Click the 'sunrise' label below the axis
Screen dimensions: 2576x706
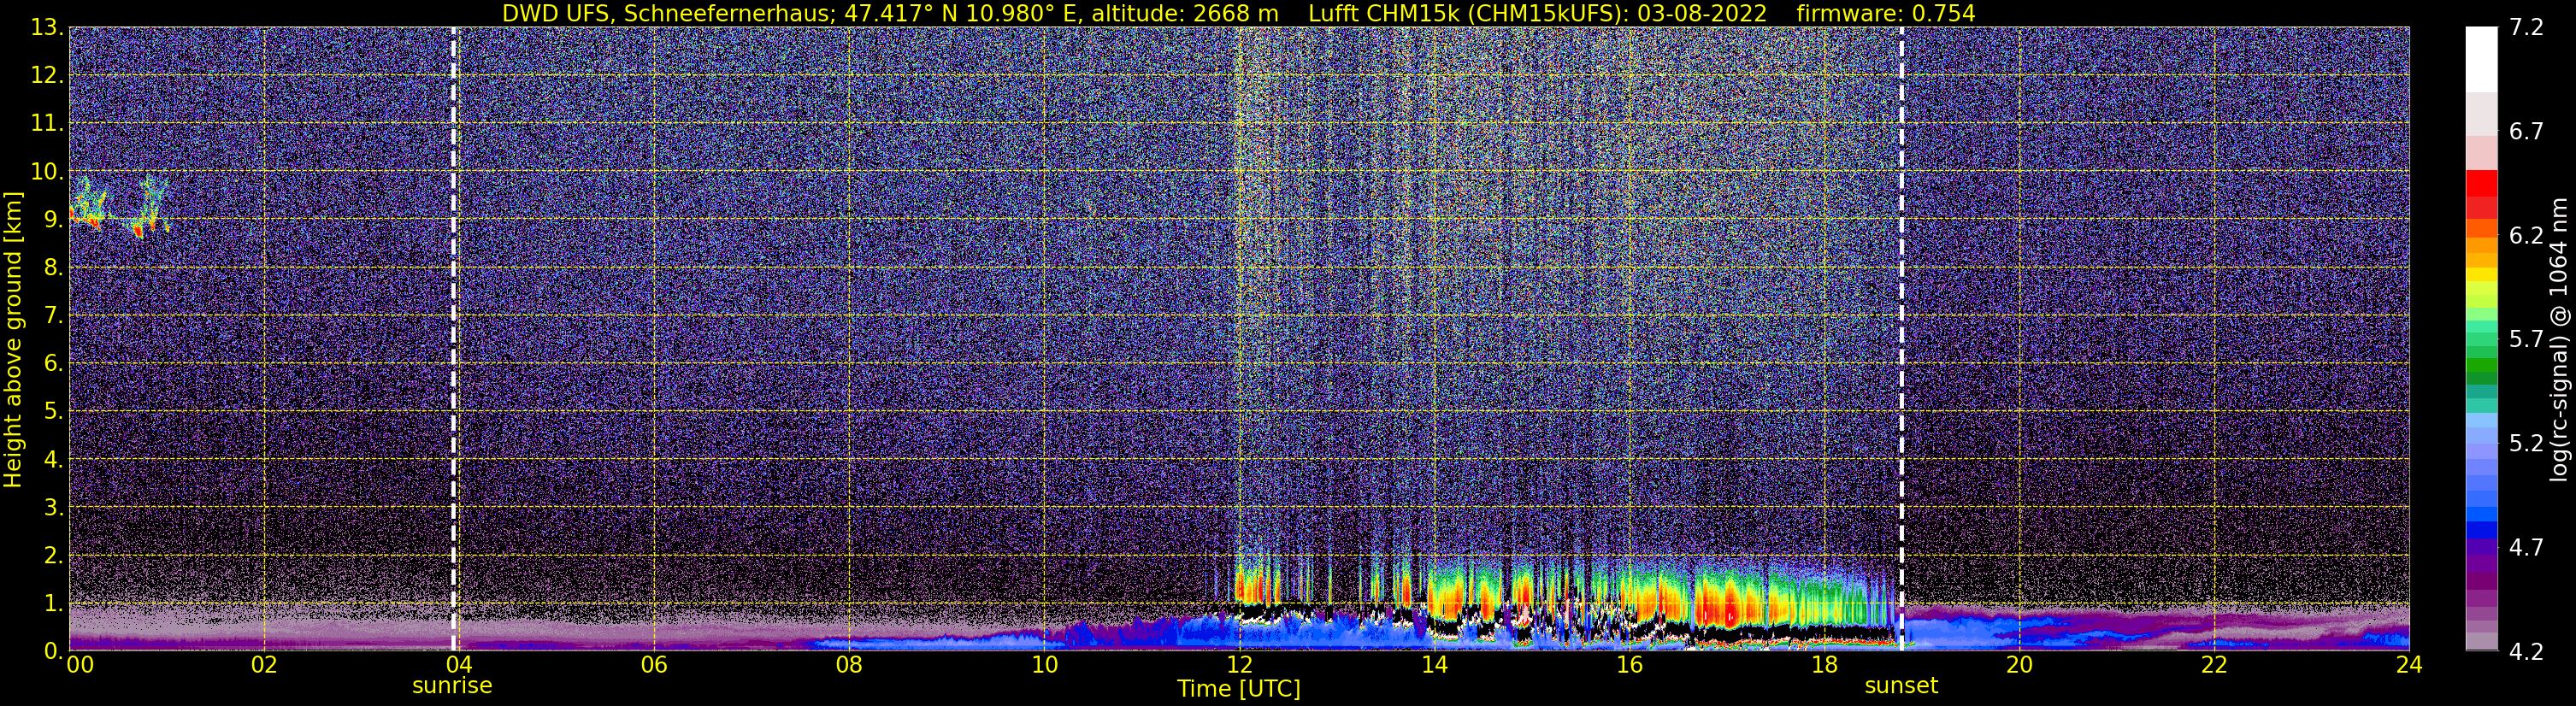[x=452, y=686]
